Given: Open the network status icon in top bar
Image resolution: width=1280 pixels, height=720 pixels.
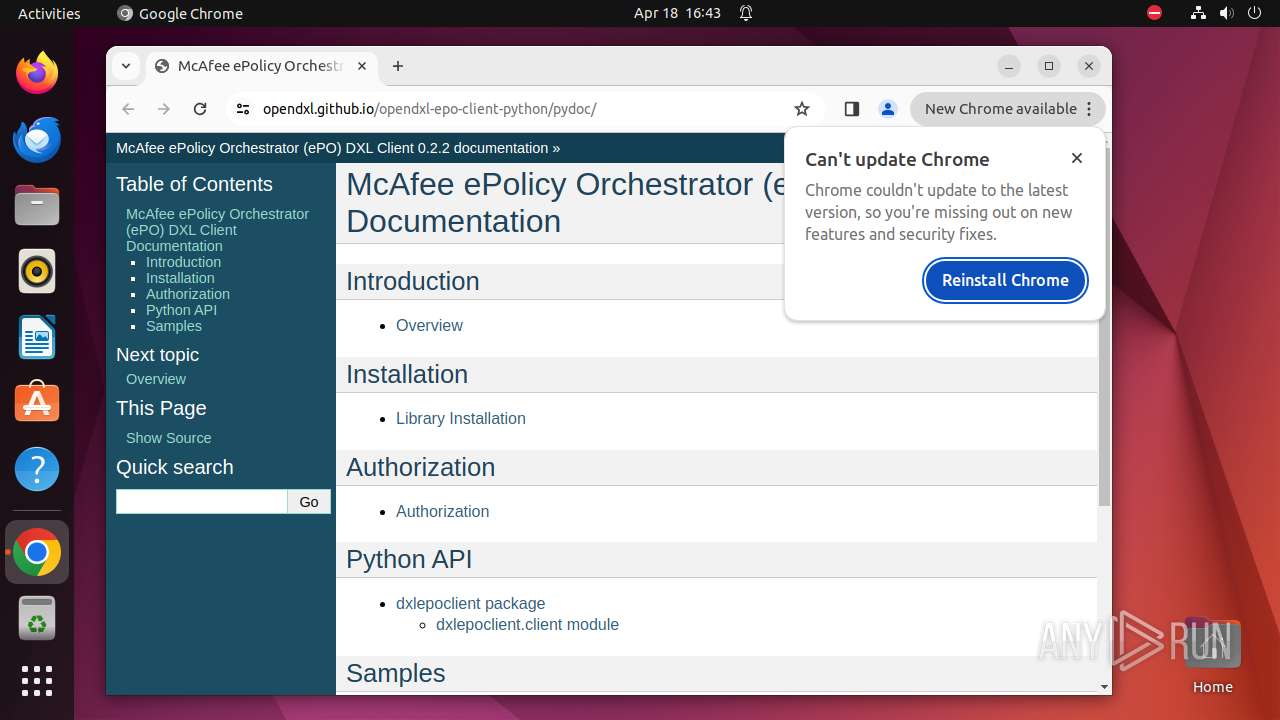Looking at the screenshot, I should [x=1198, y=13].
